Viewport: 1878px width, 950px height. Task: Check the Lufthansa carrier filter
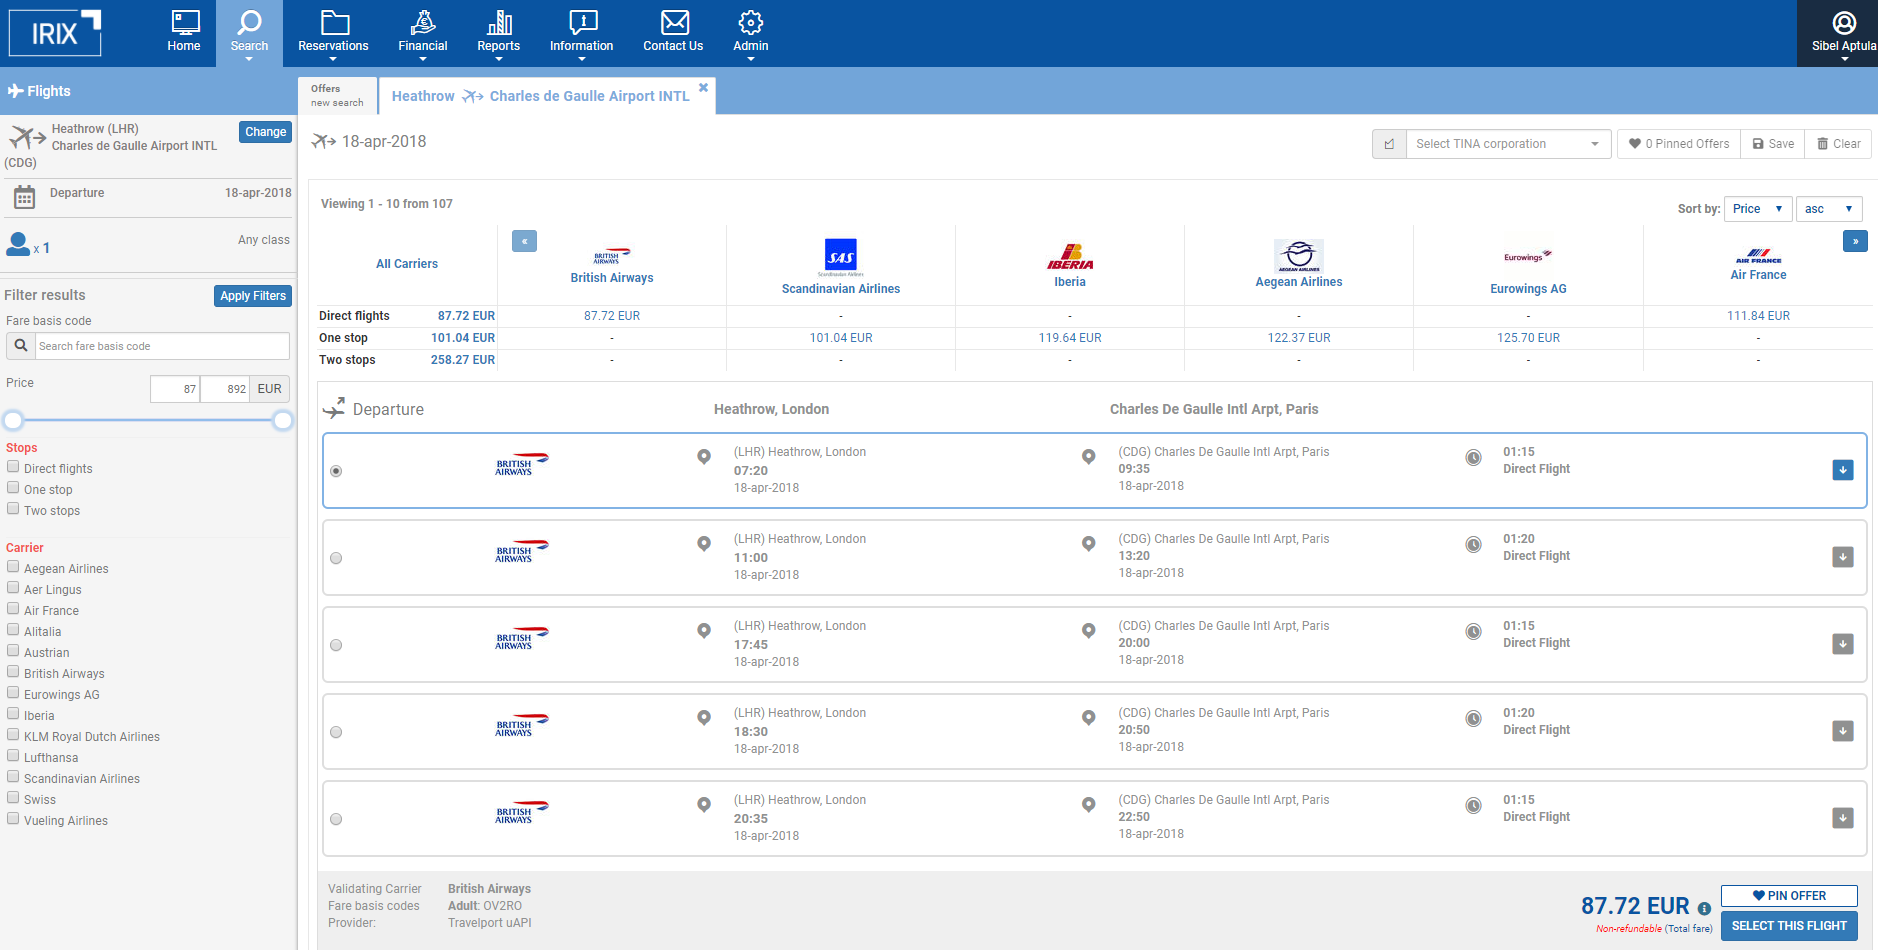tap(13, 756)
